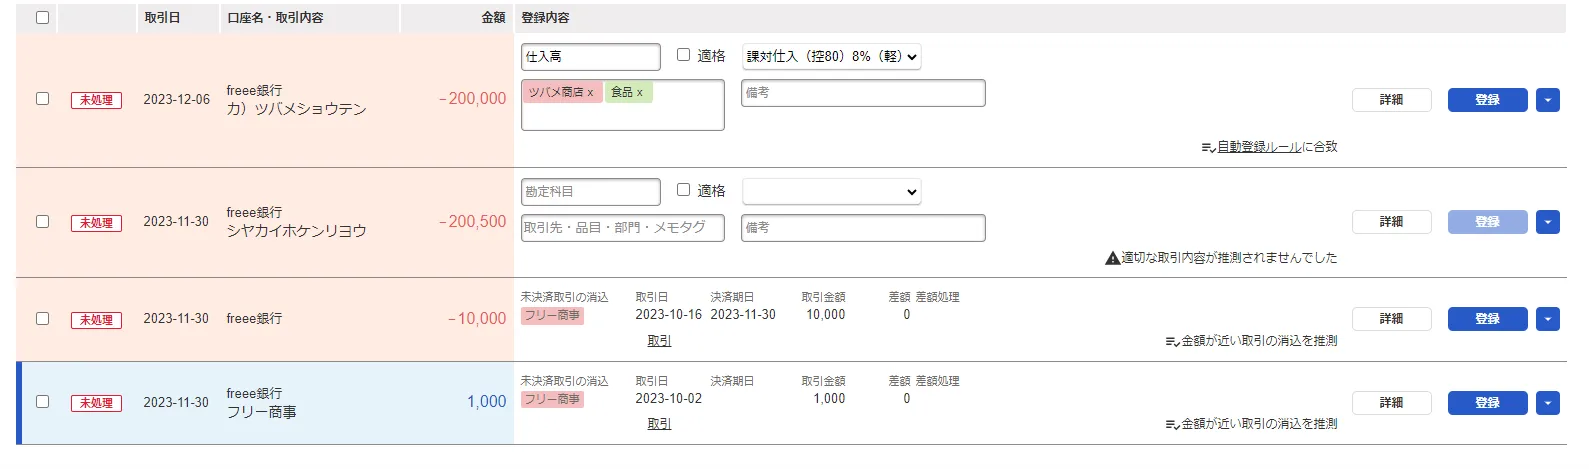This screenshot has width=1589, height=469.
Task: Click 備考 field in ツバメショウテン row
Action: 863,93
